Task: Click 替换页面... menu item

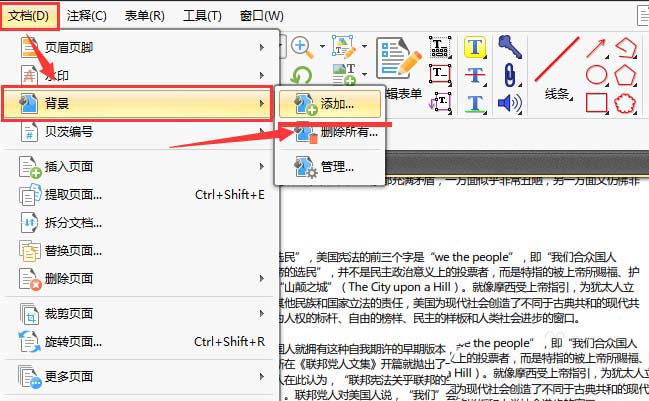Action: [141, 251]
